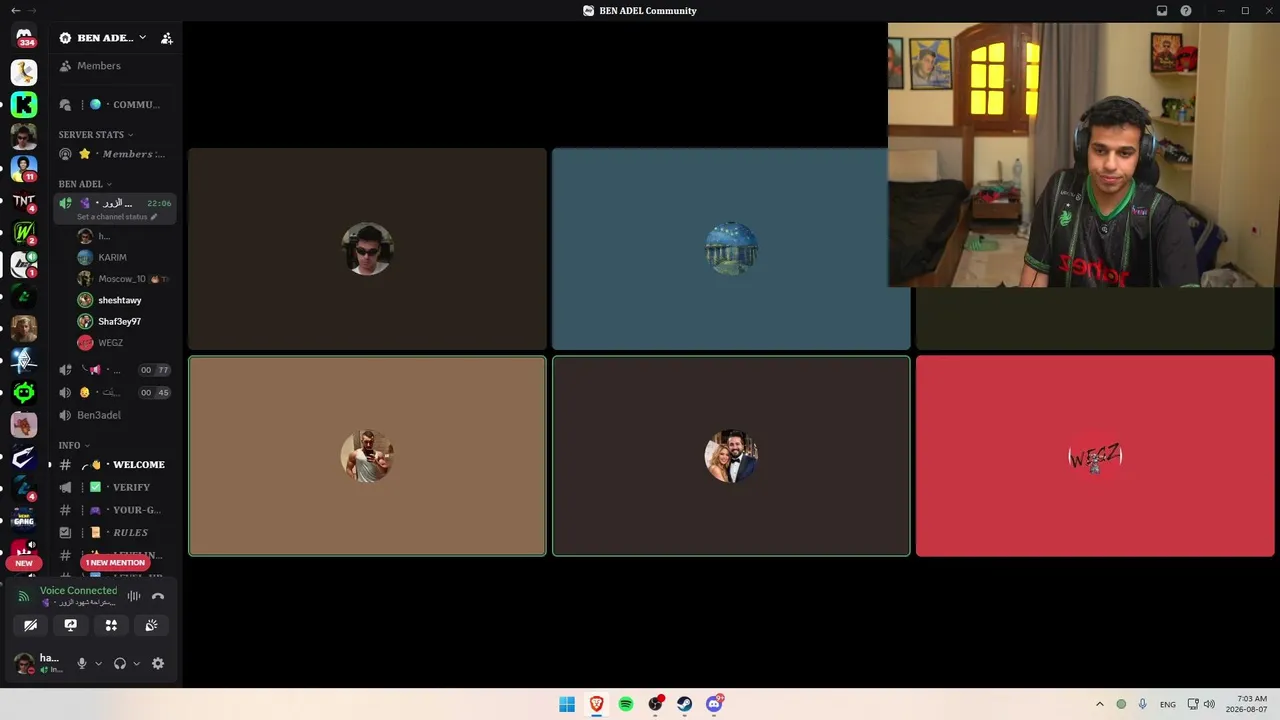Open Discord direct messages home icon

coord(24,37)
